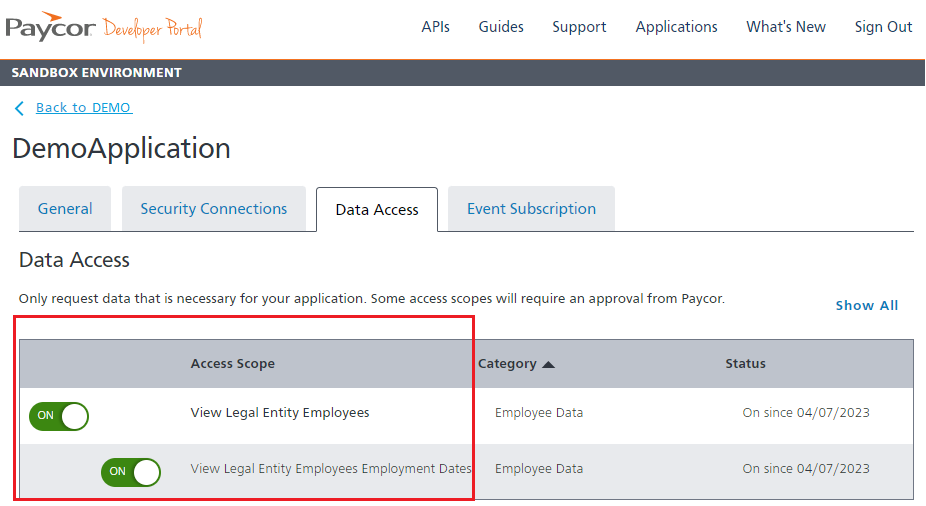Select the Data Access tab
The width and height of the screenshot is (926, 506).
click(377, 210)
